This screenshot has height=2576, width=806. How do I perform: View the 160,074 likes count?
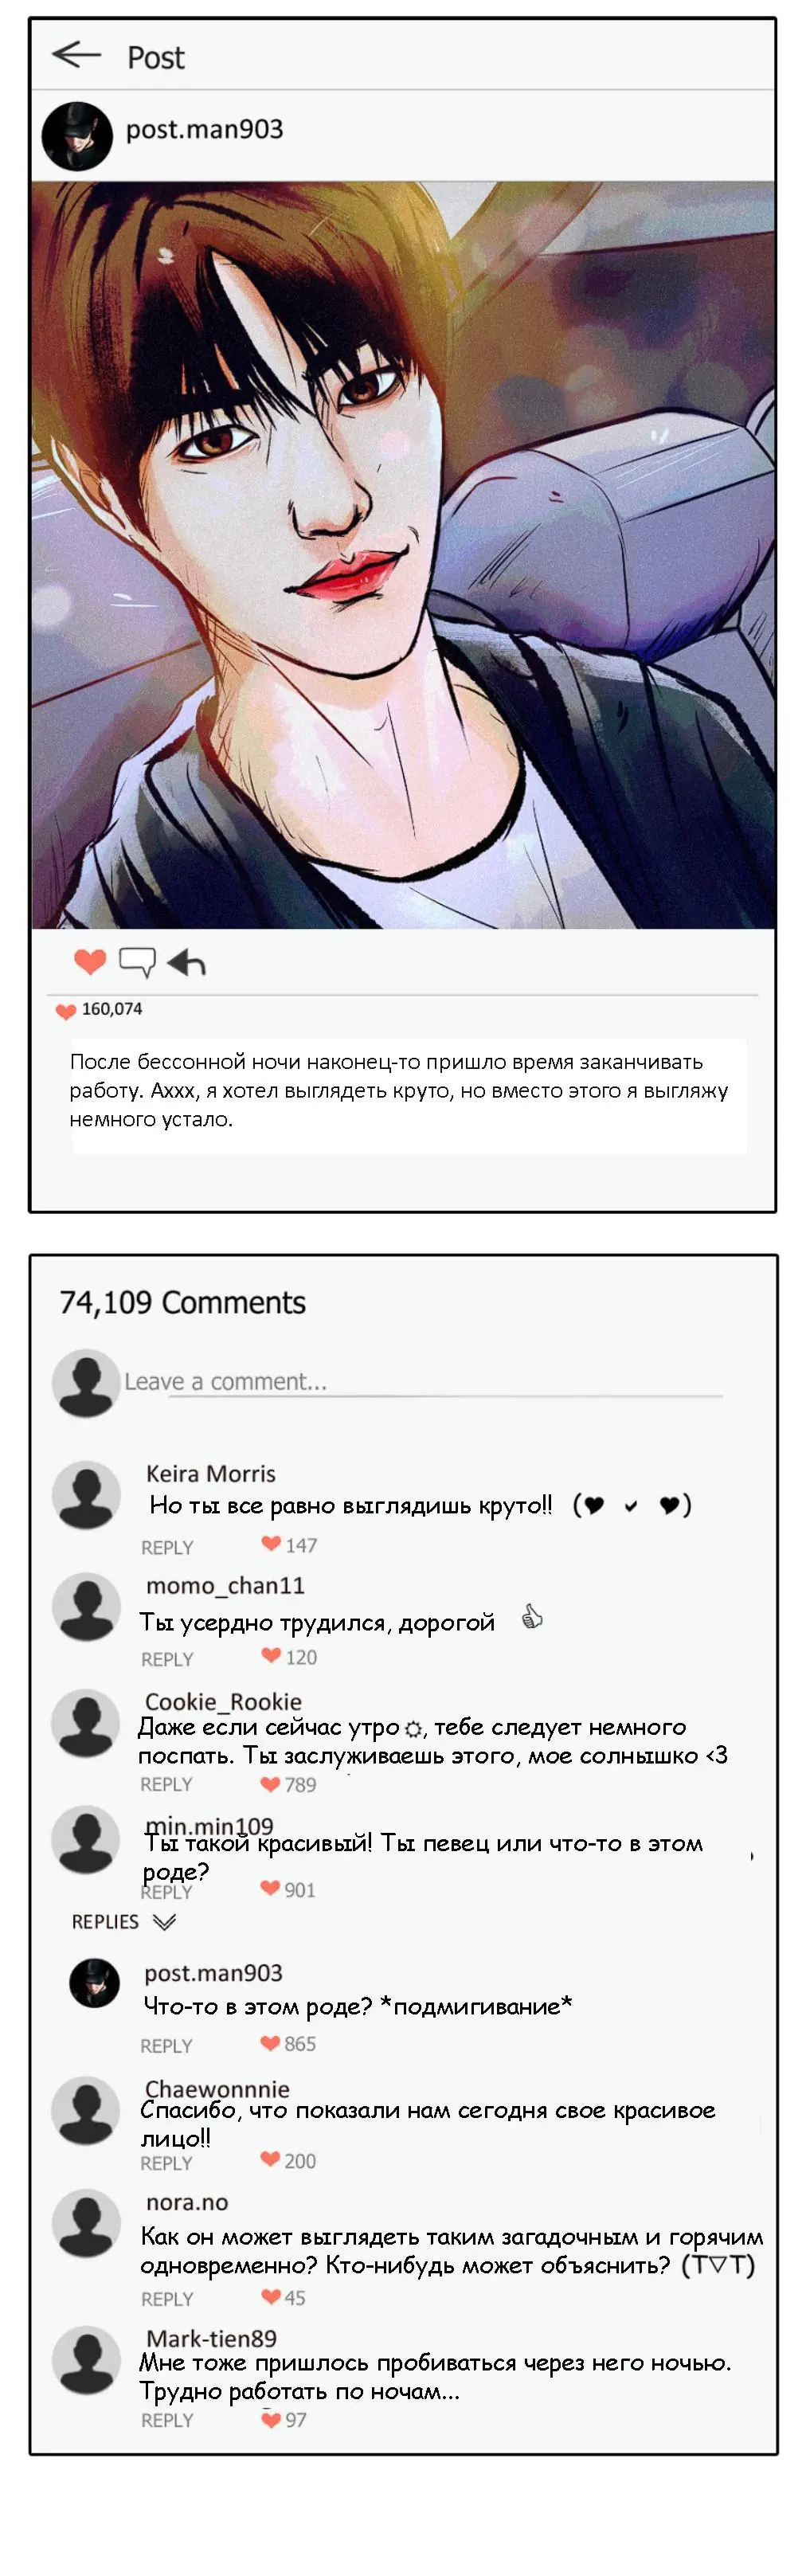(x=112, y=1009)
